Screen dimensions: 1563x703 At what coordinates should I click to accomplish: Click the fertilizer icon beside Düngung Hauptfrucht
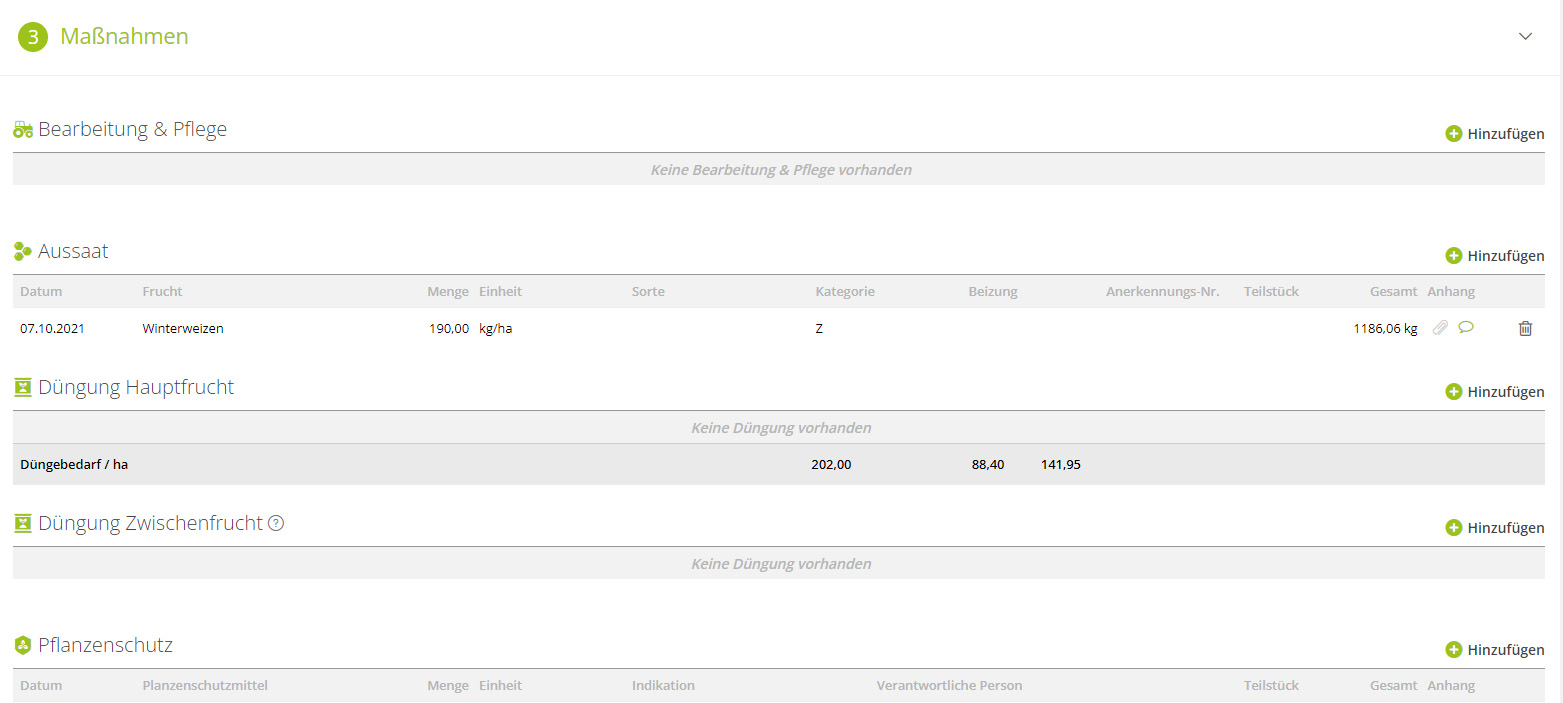pyautogui.click(x=23, y=388)
